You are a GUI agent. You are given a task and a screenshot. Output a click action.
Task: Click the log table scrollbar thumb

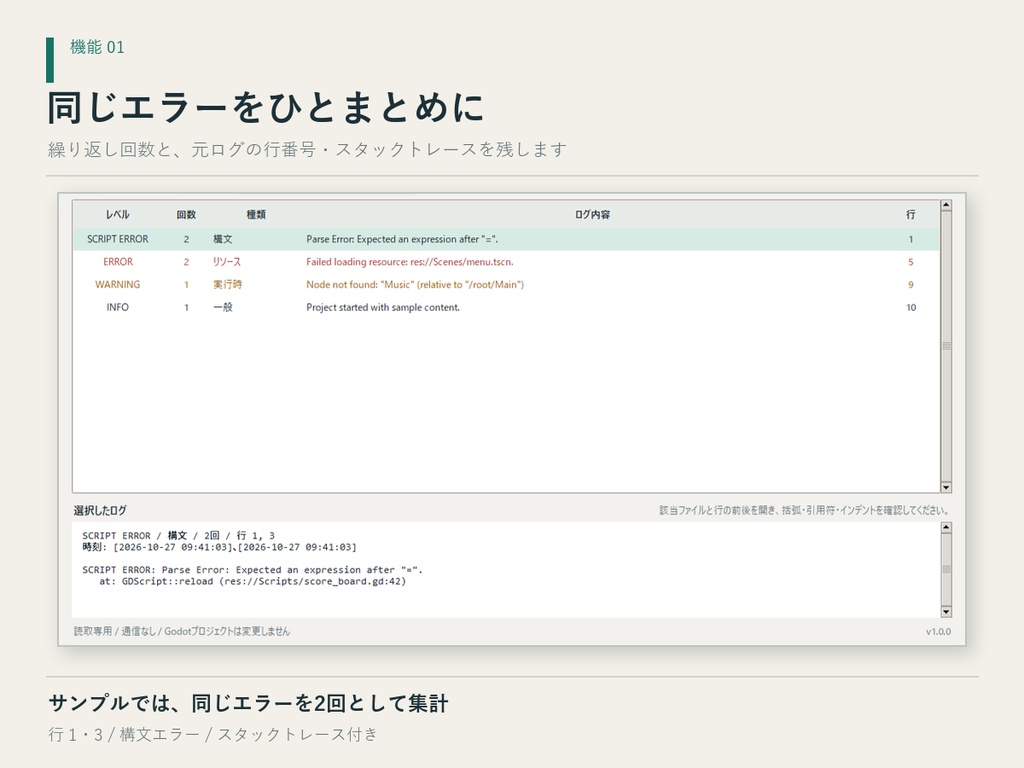[946, 346]
